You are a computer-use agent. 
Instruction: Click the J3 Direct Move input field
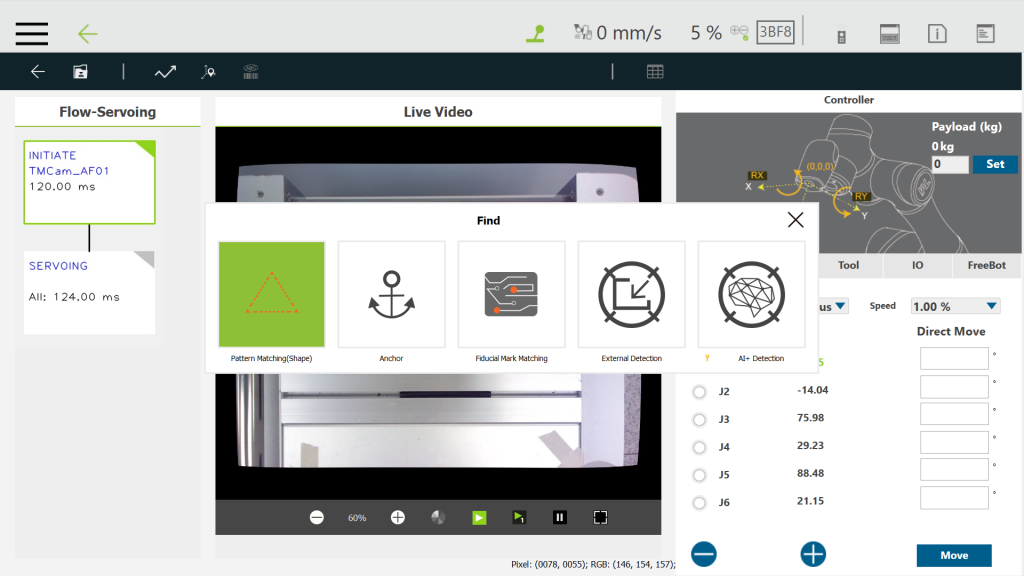pos(953,414)
